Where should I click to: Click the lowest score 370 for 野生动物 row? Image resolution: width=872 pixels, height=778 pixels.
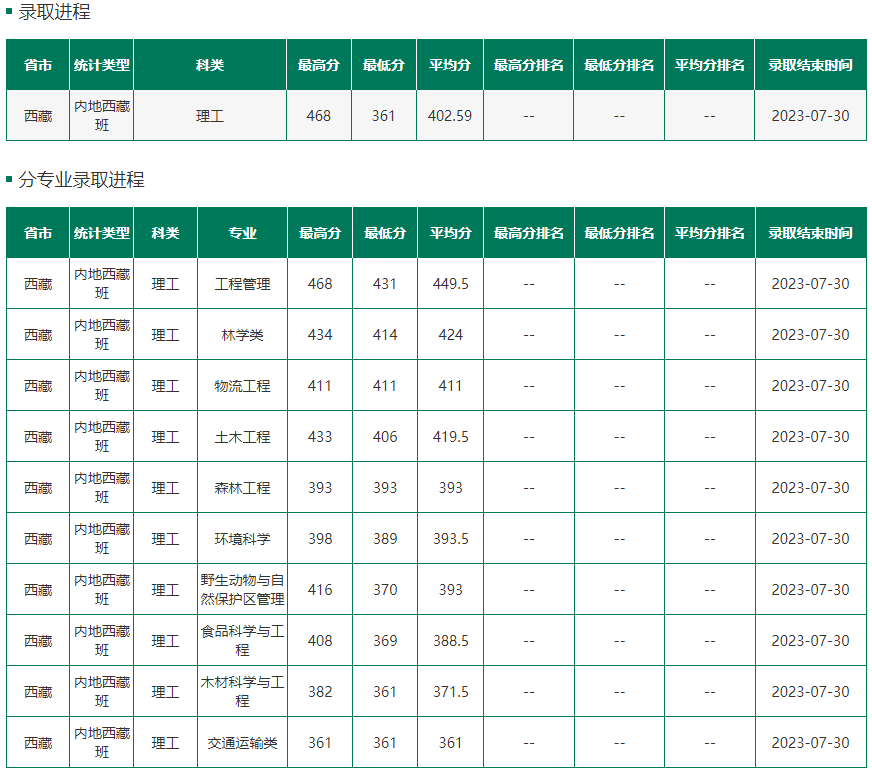point(385,589)
